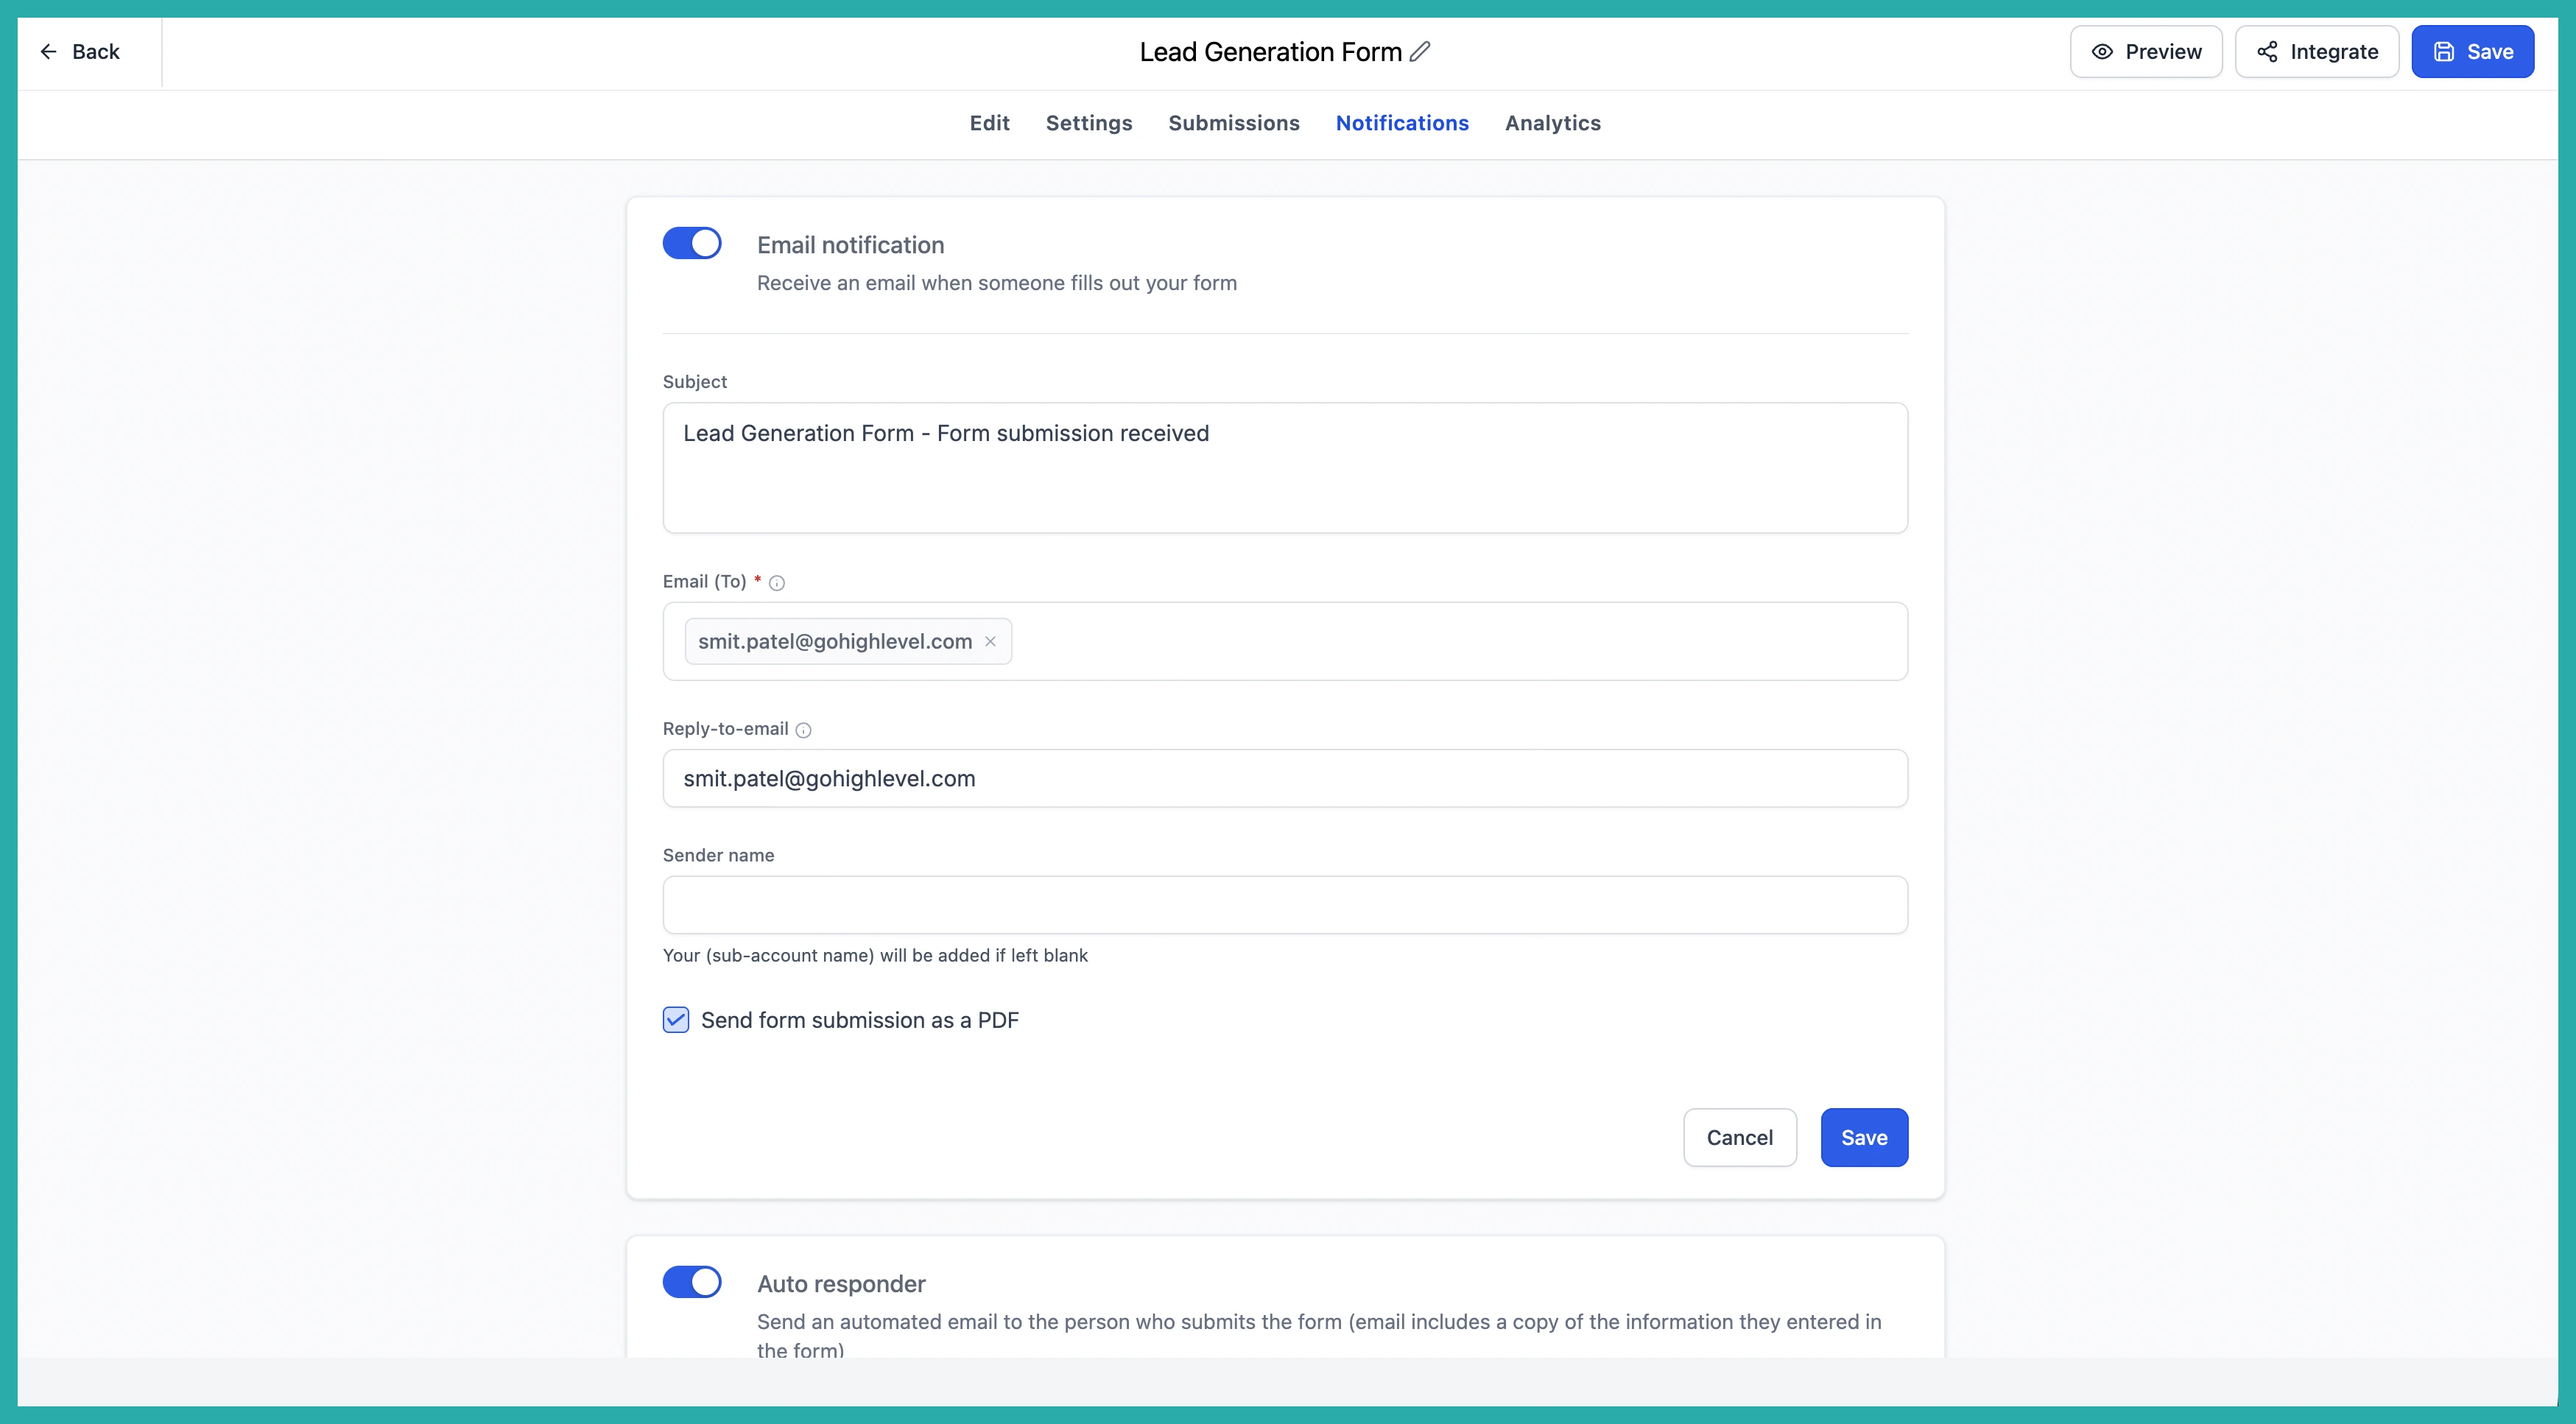The image size is (2576, 1424).
Task: Remove the smit.patel@gohighlevel.com email chip
Action: [x=990, y=642]
